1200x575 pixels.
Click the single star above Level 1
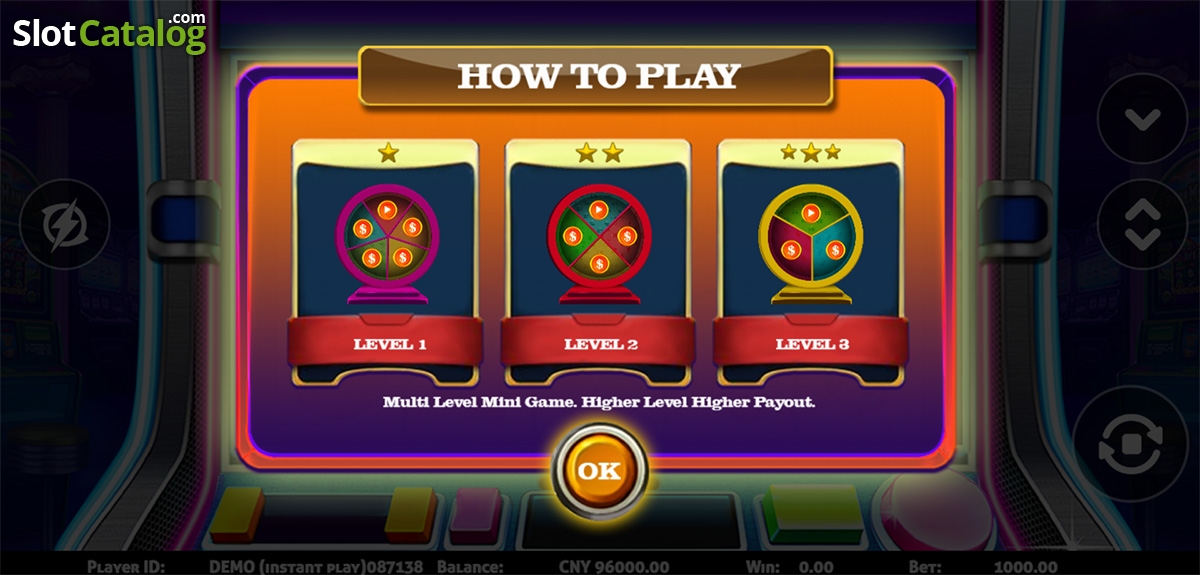[388, 153]
